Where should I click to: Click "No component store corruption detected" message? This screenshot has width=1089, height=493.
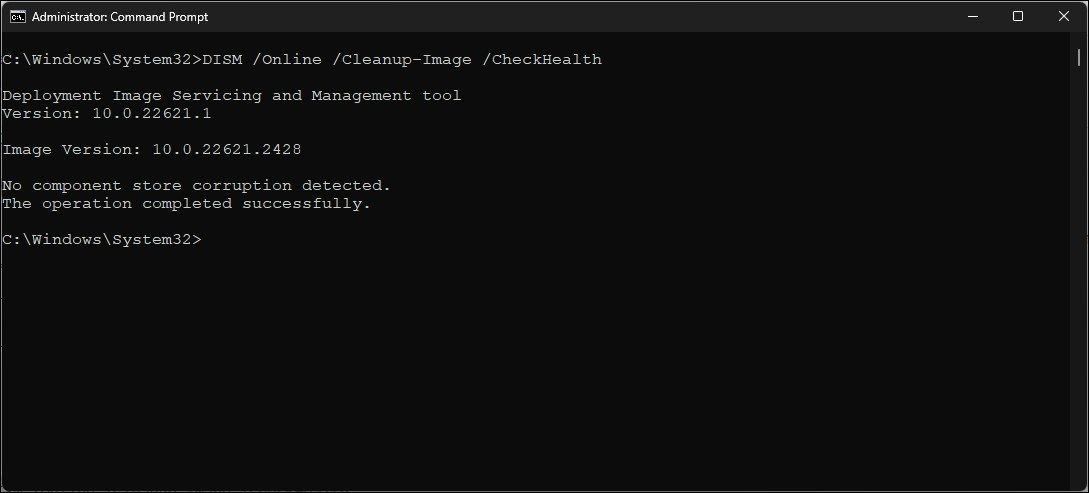(197, 185)
